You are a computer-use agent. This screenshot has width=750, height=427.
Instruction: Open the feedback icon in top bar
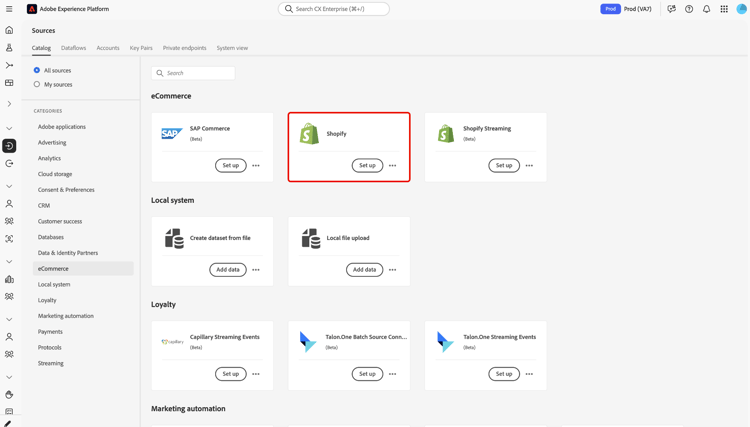(x=672, y=9)
